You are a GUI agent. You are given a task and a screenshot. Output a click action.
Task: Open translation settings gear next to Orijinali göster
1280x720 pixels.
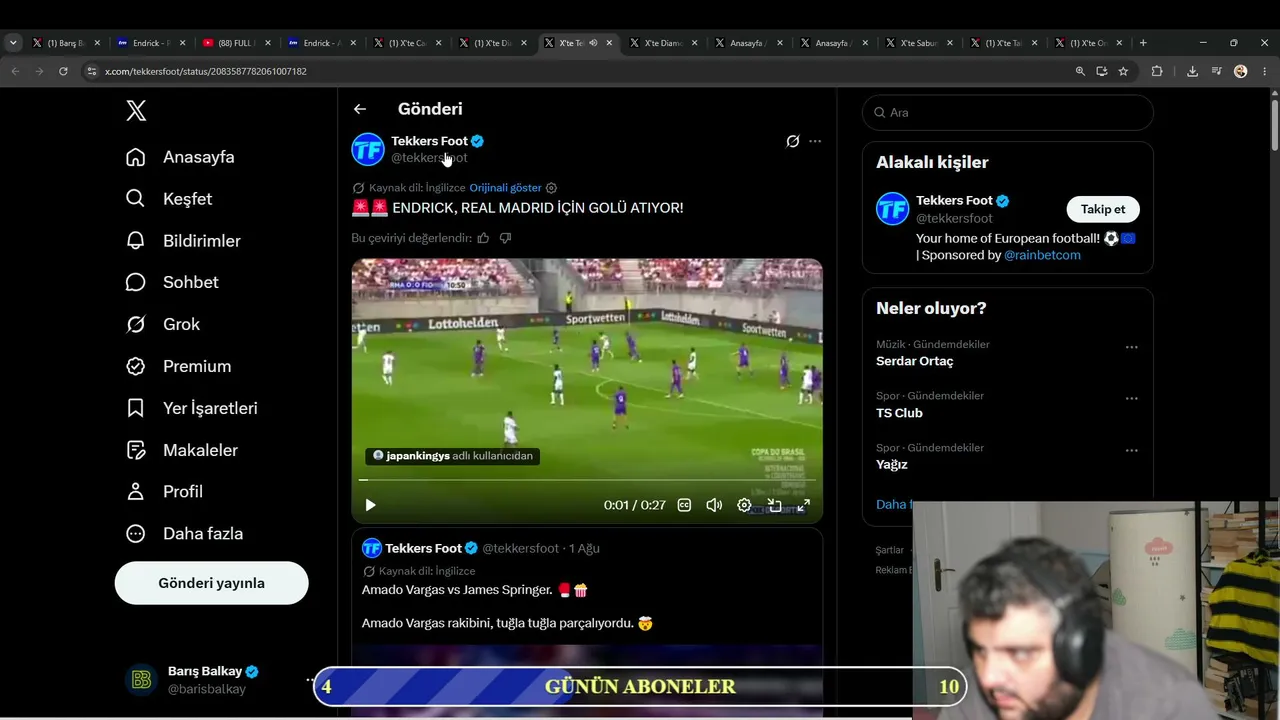click(x=551, y=188)
